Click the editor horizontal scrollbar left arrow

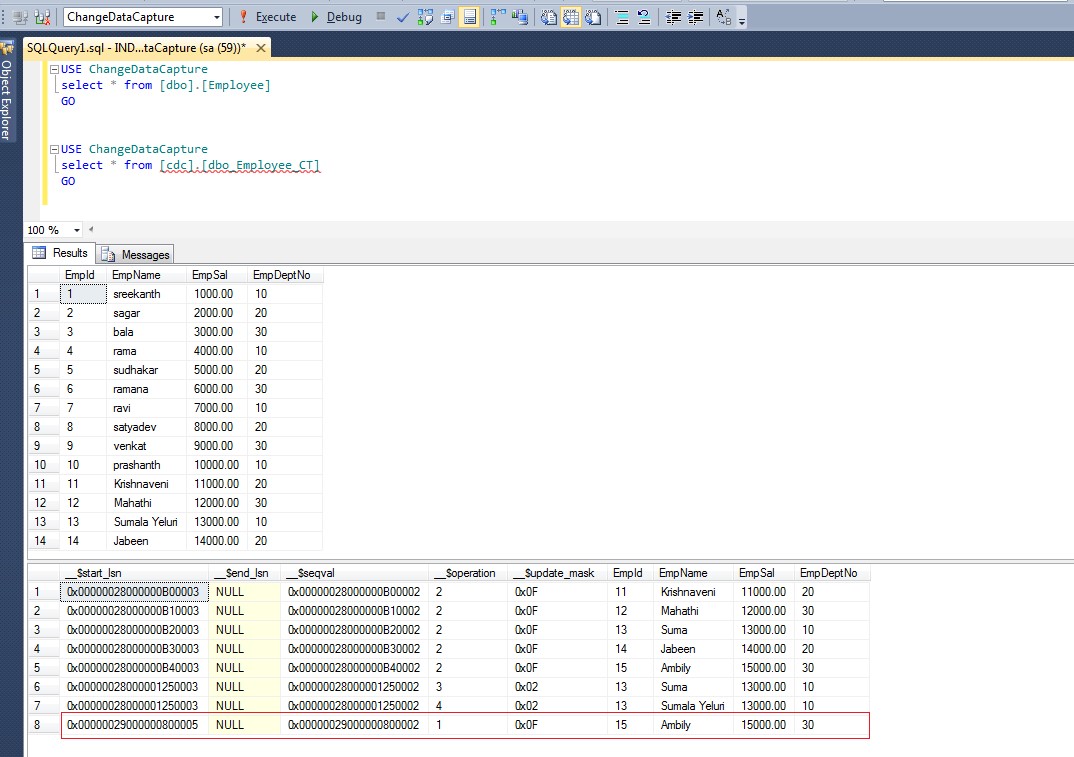[91, 230]
